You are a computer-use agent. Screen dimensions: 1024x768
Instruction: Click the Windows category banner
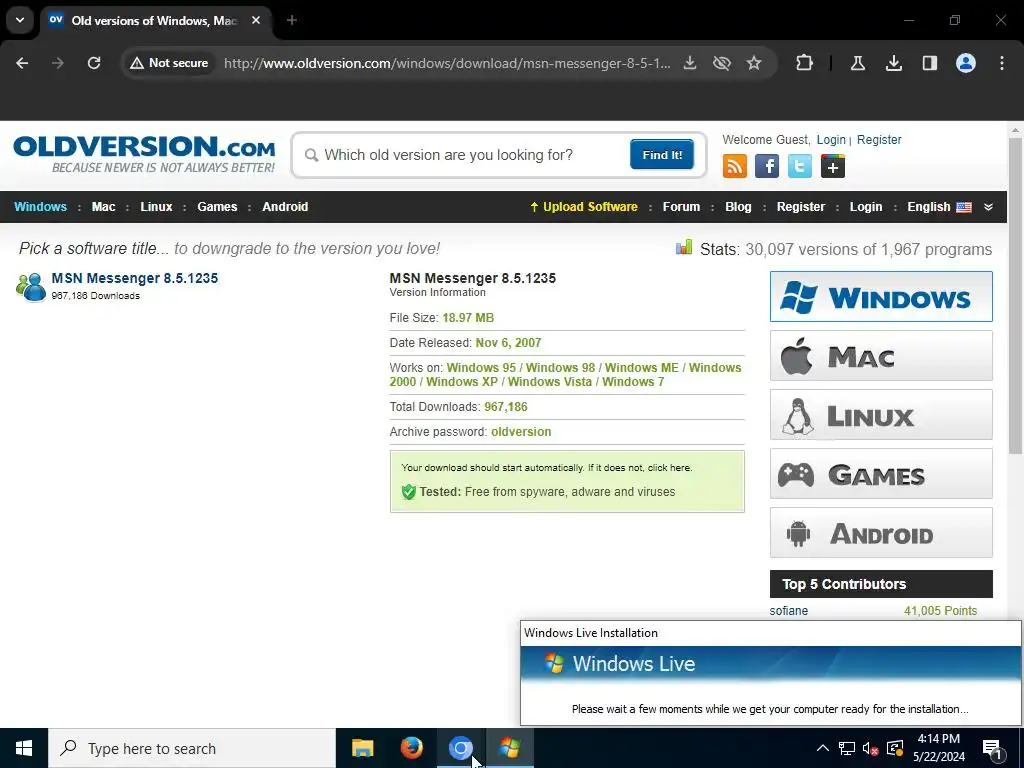tap(881, 296)
